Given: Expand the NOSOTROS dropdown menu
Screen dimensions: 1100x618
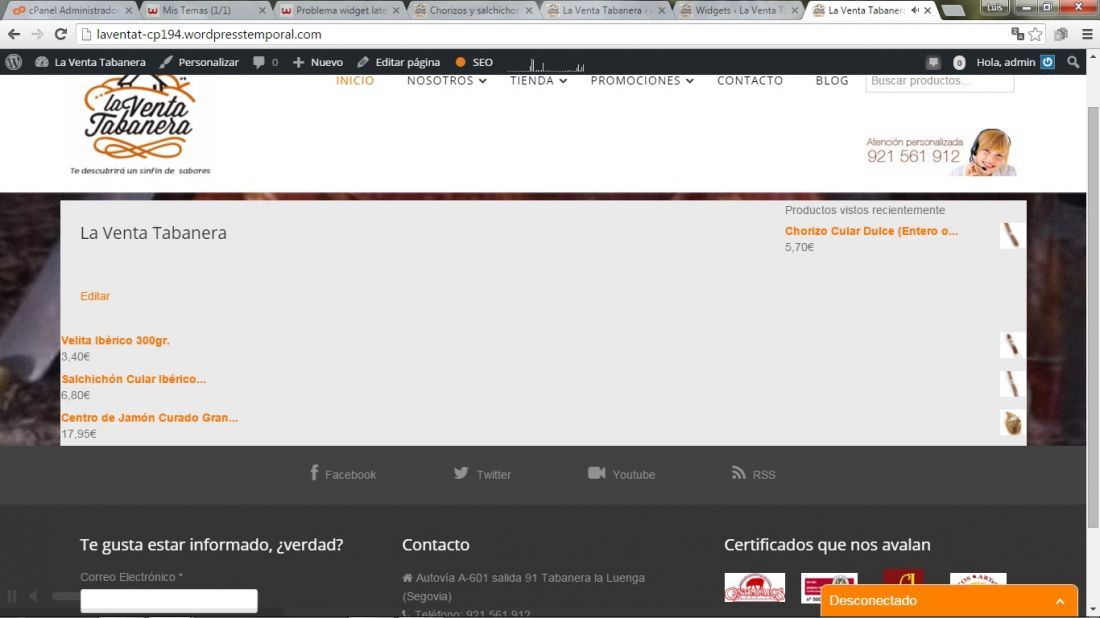Looking at the screenshot, I should click(446, 81).
